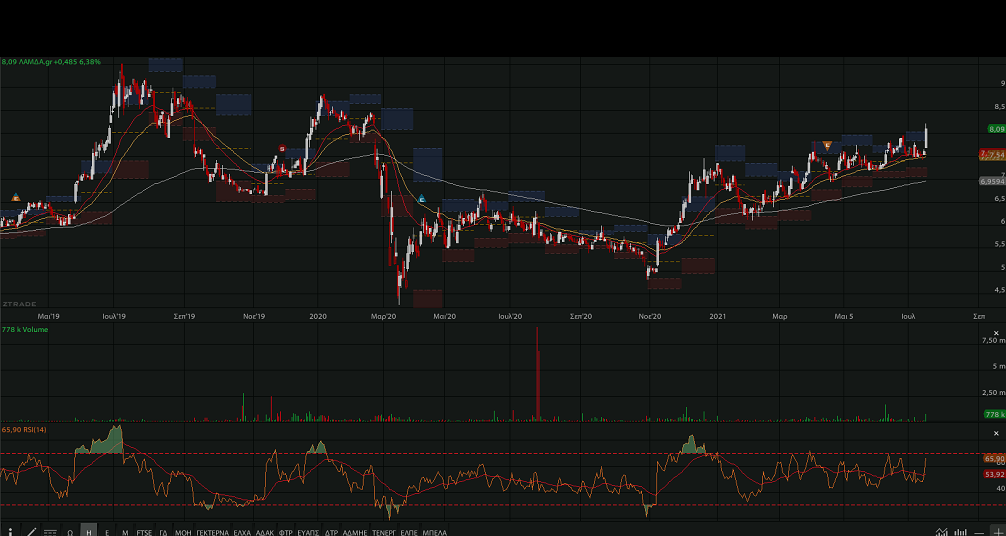Image resolution: width=1006 pixels, height=536 pixels.
Task: Switch to the M timeframe
Action: point(125,532)
